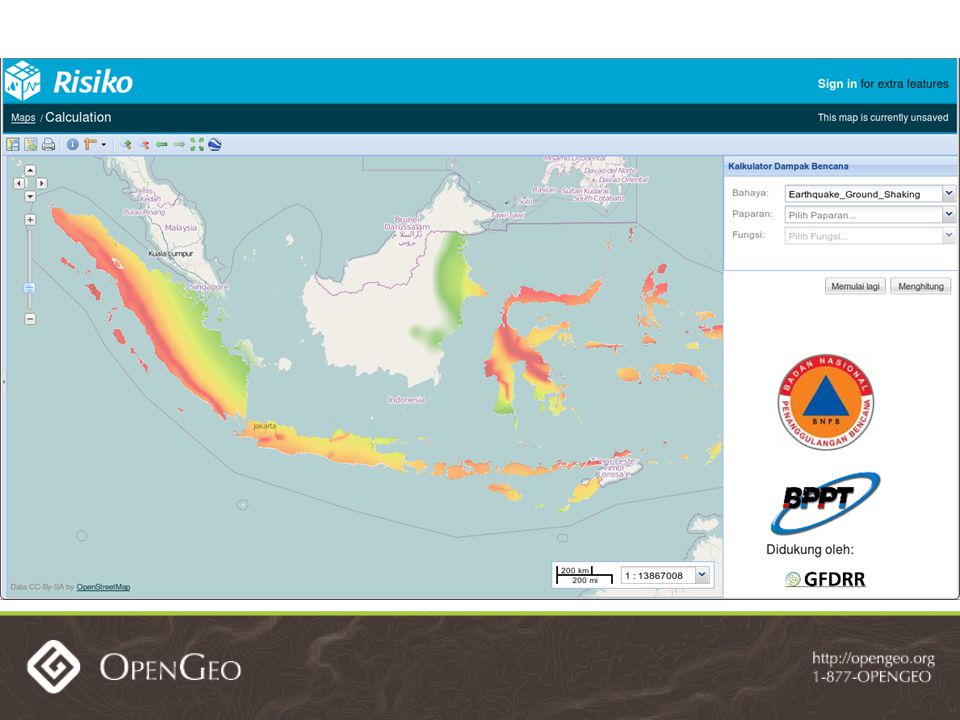Pan map up with arrow button

click(30, 170)
